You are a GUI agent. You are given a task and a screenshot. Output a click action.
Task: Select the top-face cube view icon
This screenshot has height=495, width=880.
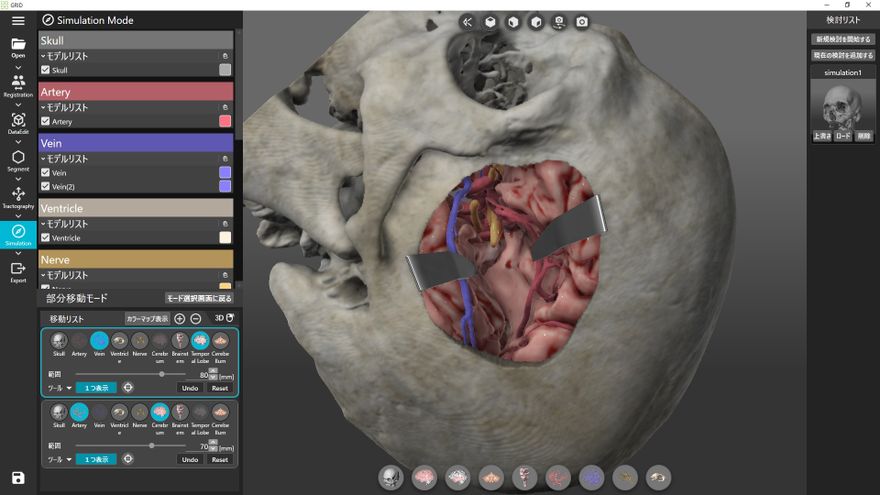point(490,22)
